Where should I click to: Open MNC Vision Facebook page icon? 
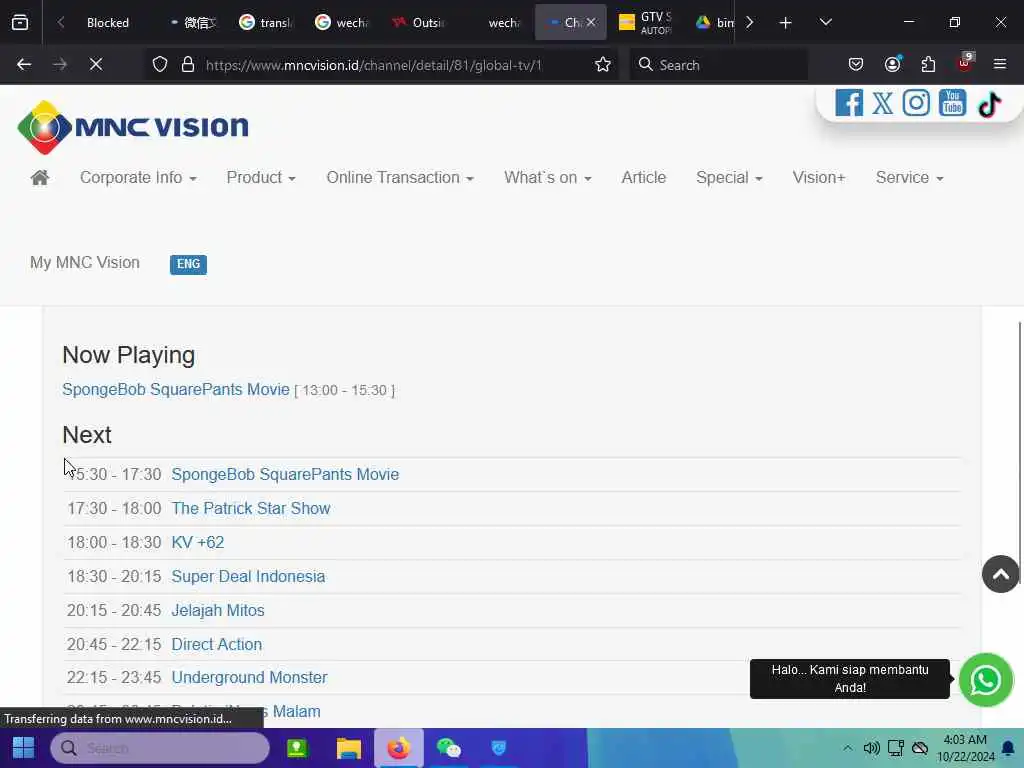(848, 103)
